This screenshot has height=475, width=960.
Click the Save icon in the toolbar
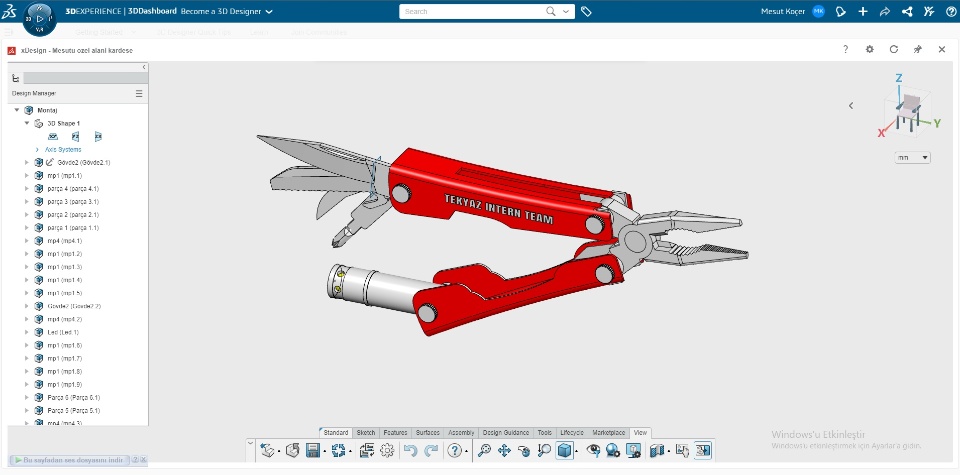(x=313, y=451)
